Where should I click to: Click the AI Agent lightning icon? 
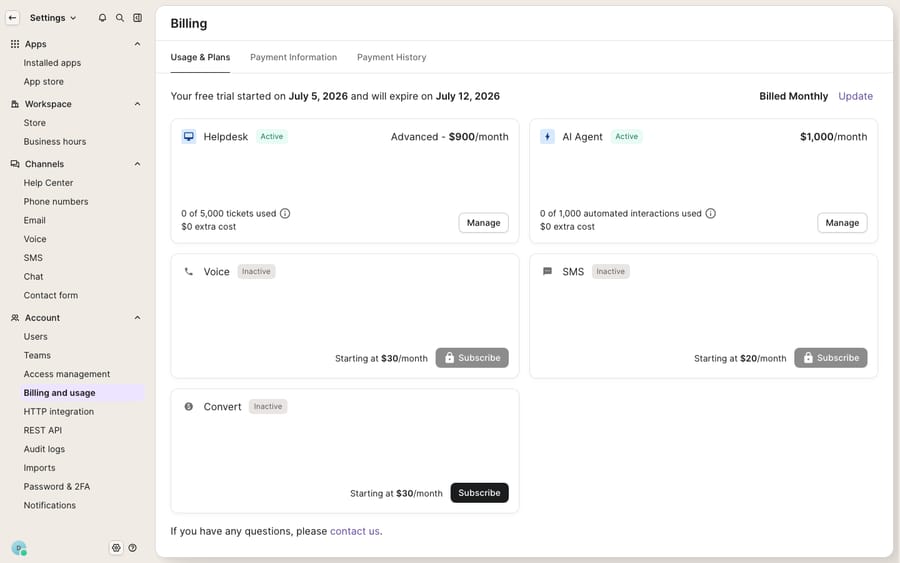[548, 137]
